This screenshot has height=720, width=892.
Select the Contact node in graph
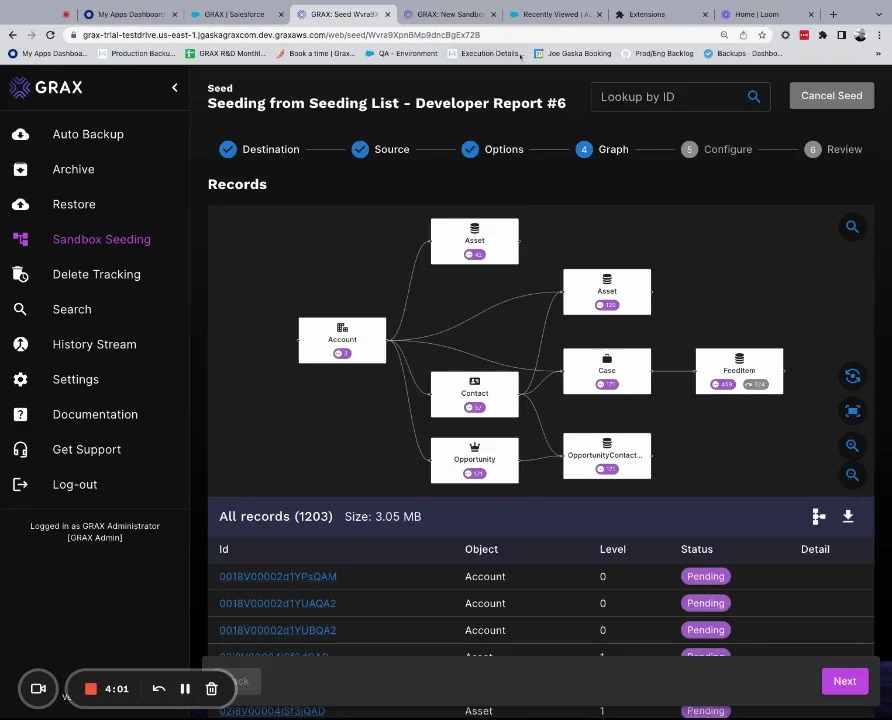point(474,394)
